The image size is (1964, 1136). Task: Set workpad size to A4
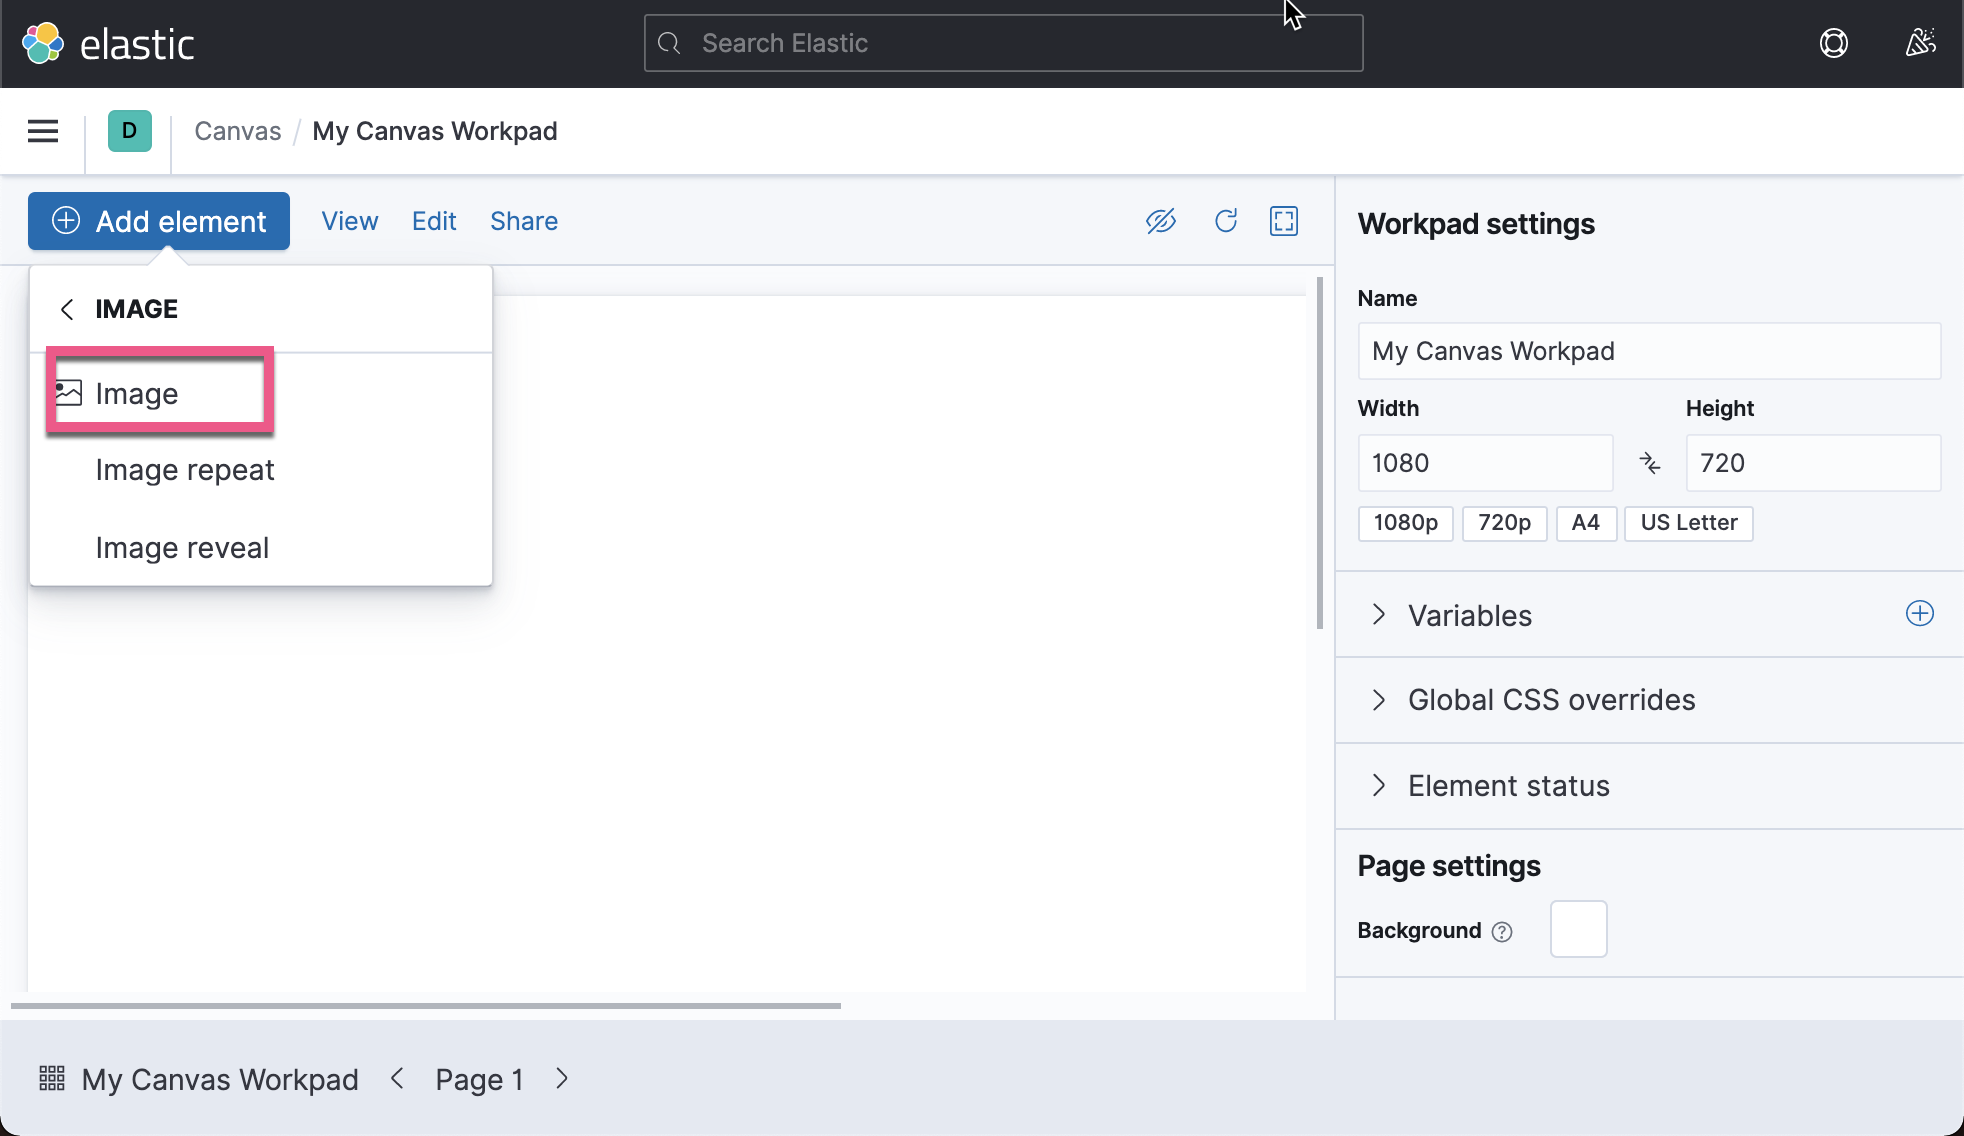click(x=1586, y=523)
